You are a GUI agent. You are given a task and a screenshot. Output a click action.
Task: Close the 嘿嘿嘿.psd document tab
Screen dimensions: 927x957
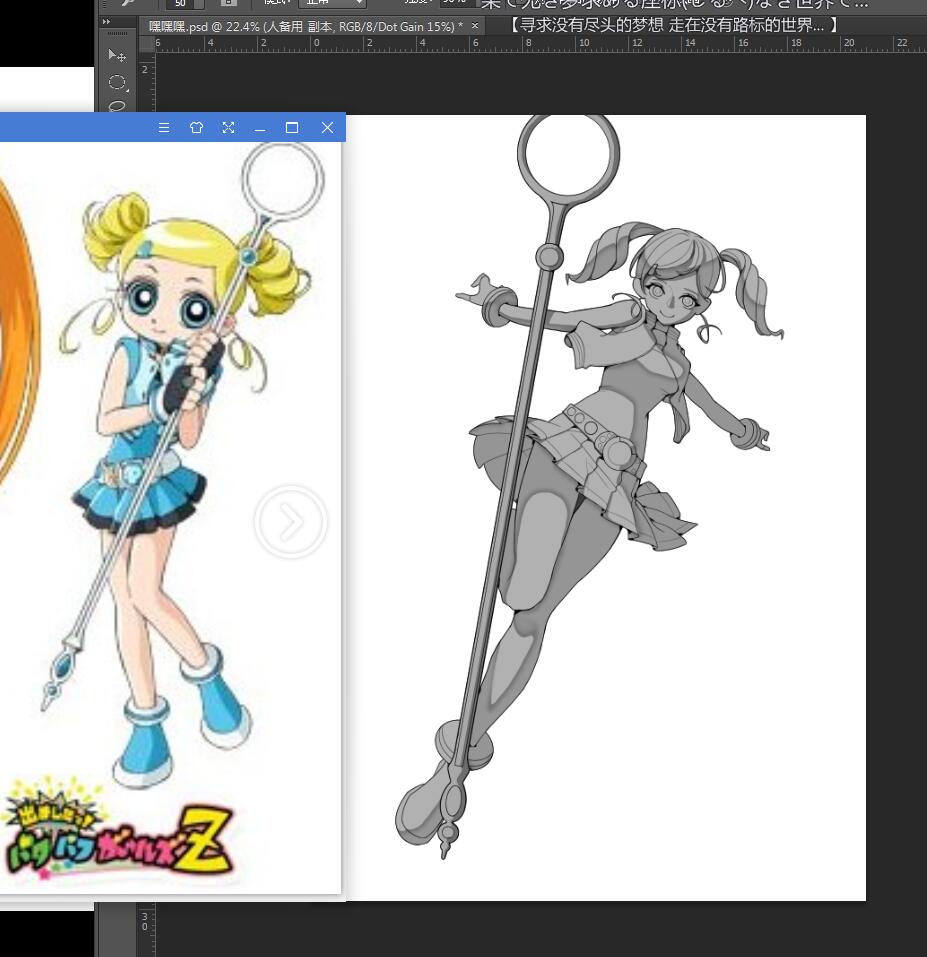(x=475, y=26)
